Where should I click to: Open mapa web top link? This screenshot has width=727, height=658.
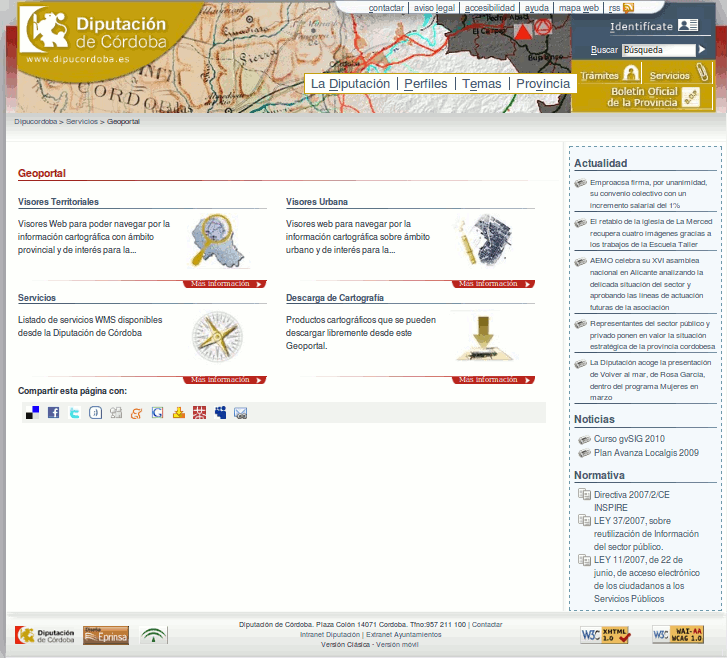click(x=579, y=8)
